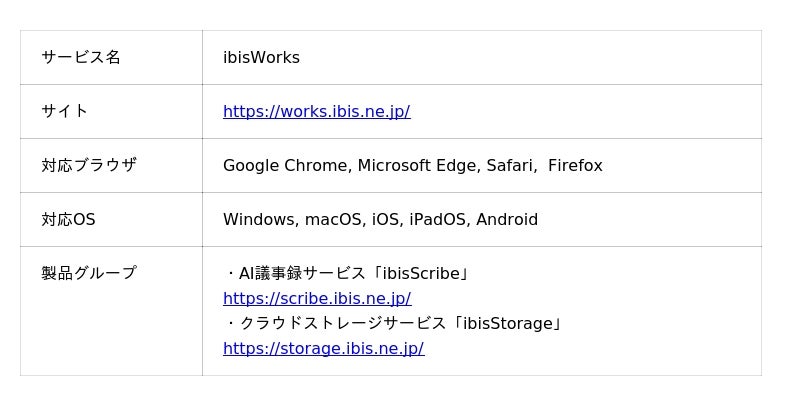
Task: Click the 対応ブラウザ row label
Action: tap(89, 166)
